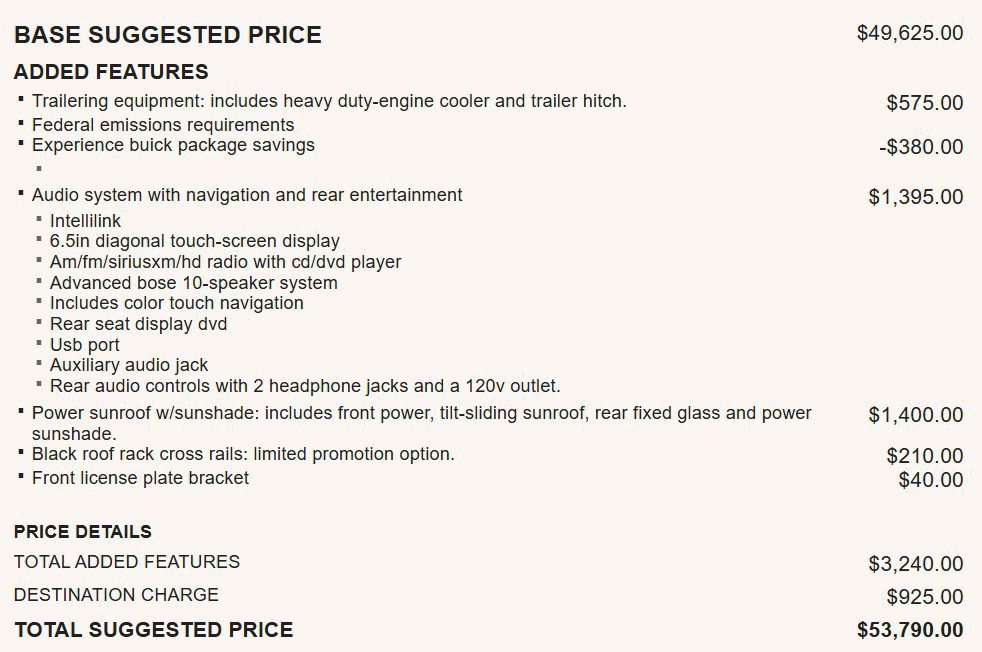Click Black roof rack cross rails item
This screenshot has height=652, width=982.
tap(243, 453)
